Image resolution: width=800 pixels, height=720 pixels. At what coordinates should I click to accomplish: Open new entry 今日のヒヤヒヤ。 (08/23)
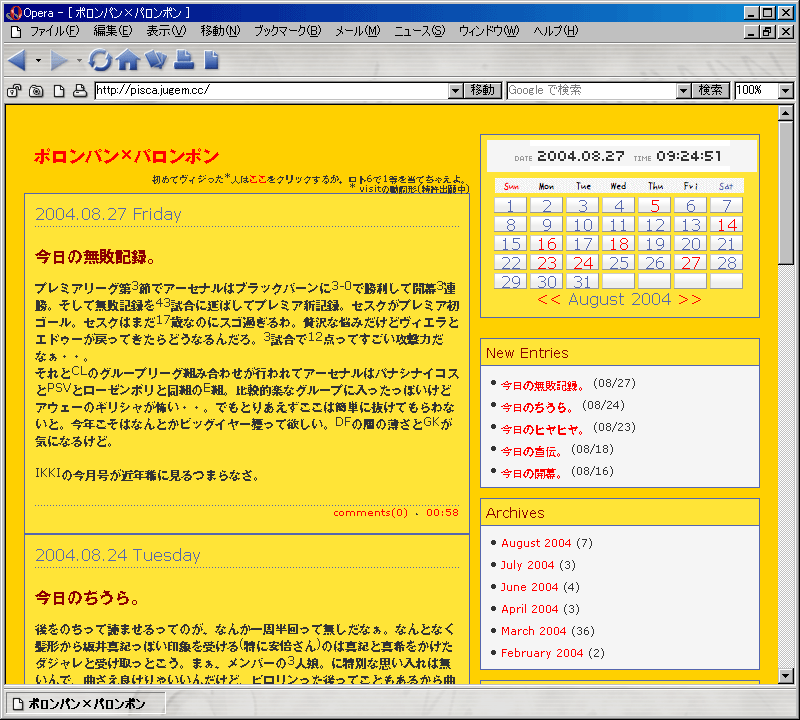(x=542, y=429)
